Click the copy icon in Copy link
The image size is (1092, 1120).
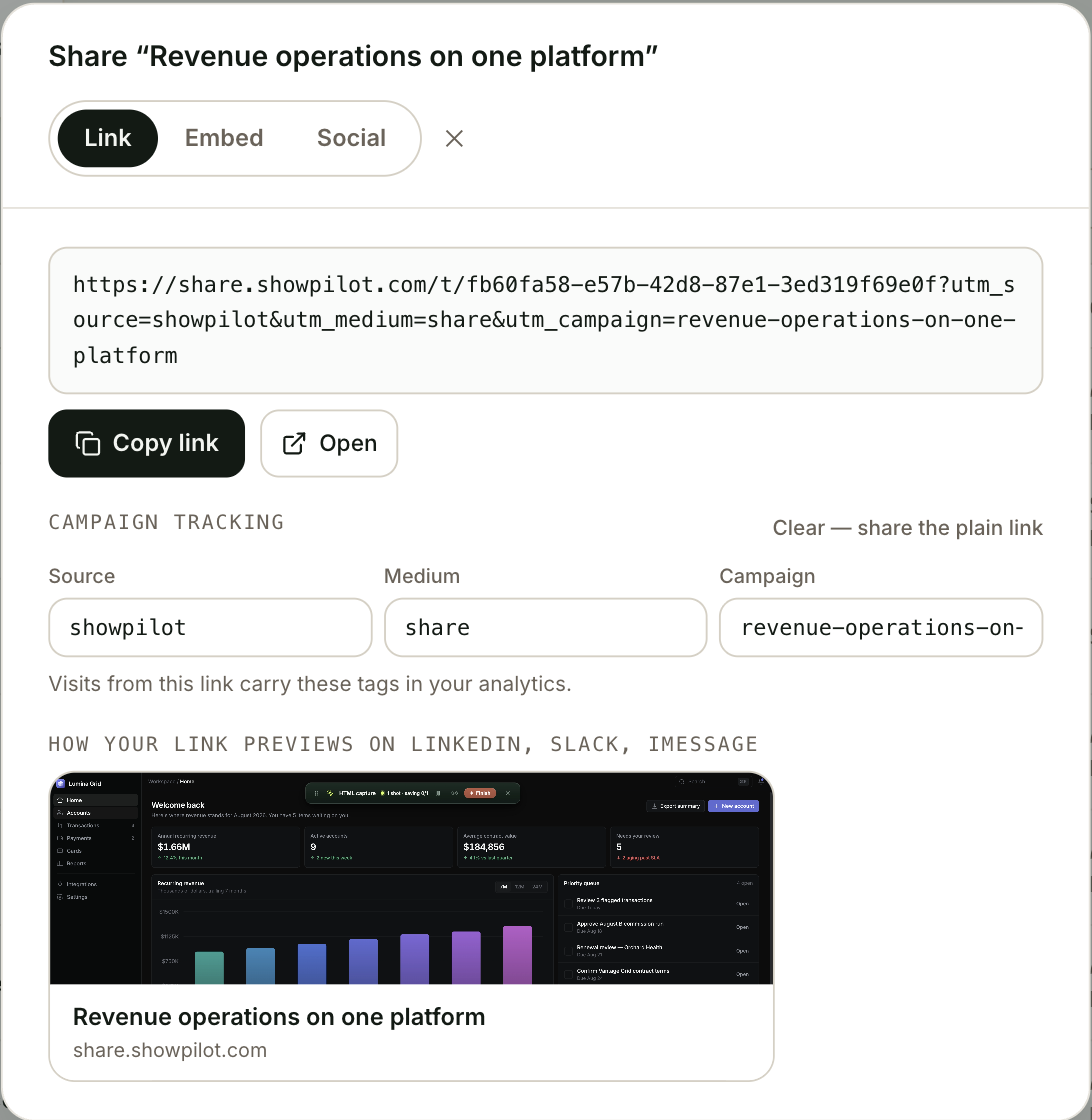coord(88,443)
